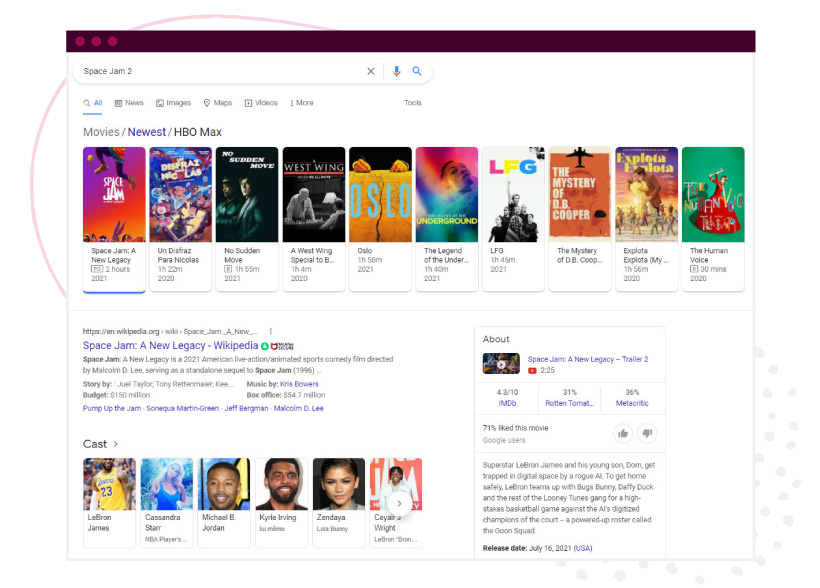Image resolution: width=820 pixels, height=588 pixels.
Task: Open the More search options menu
Action: (302, 103)
